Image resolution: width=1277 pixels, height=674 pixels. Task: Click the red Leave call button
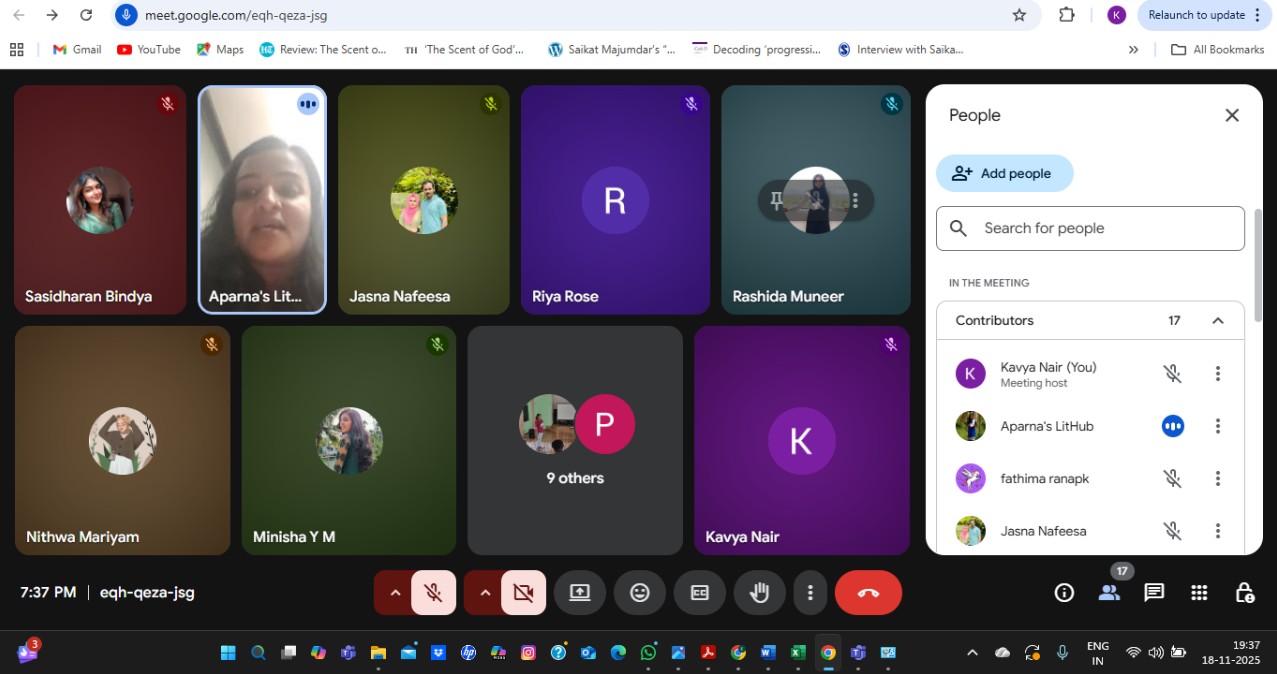tap(868, 592)
